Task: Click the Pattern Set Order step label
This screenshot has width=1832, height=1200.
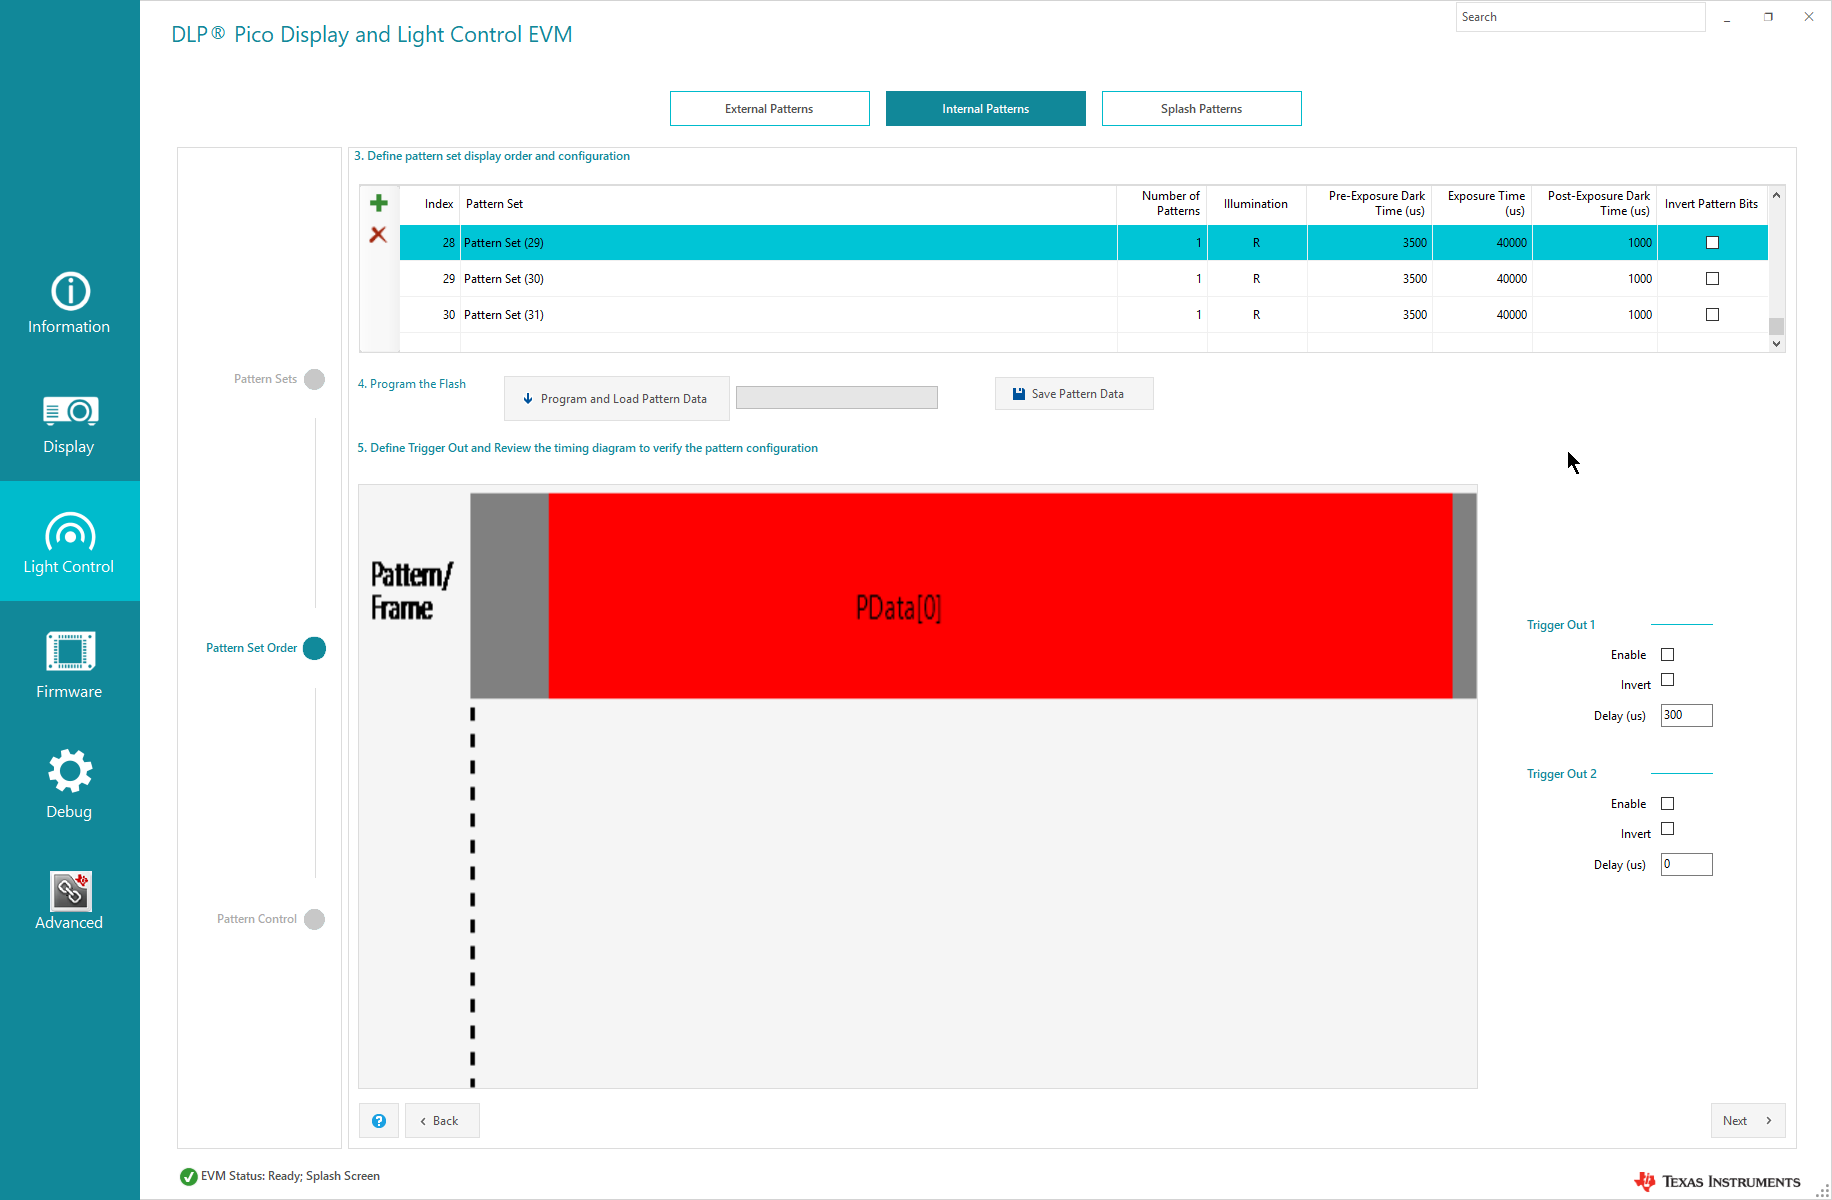Action: click(251, 648)
